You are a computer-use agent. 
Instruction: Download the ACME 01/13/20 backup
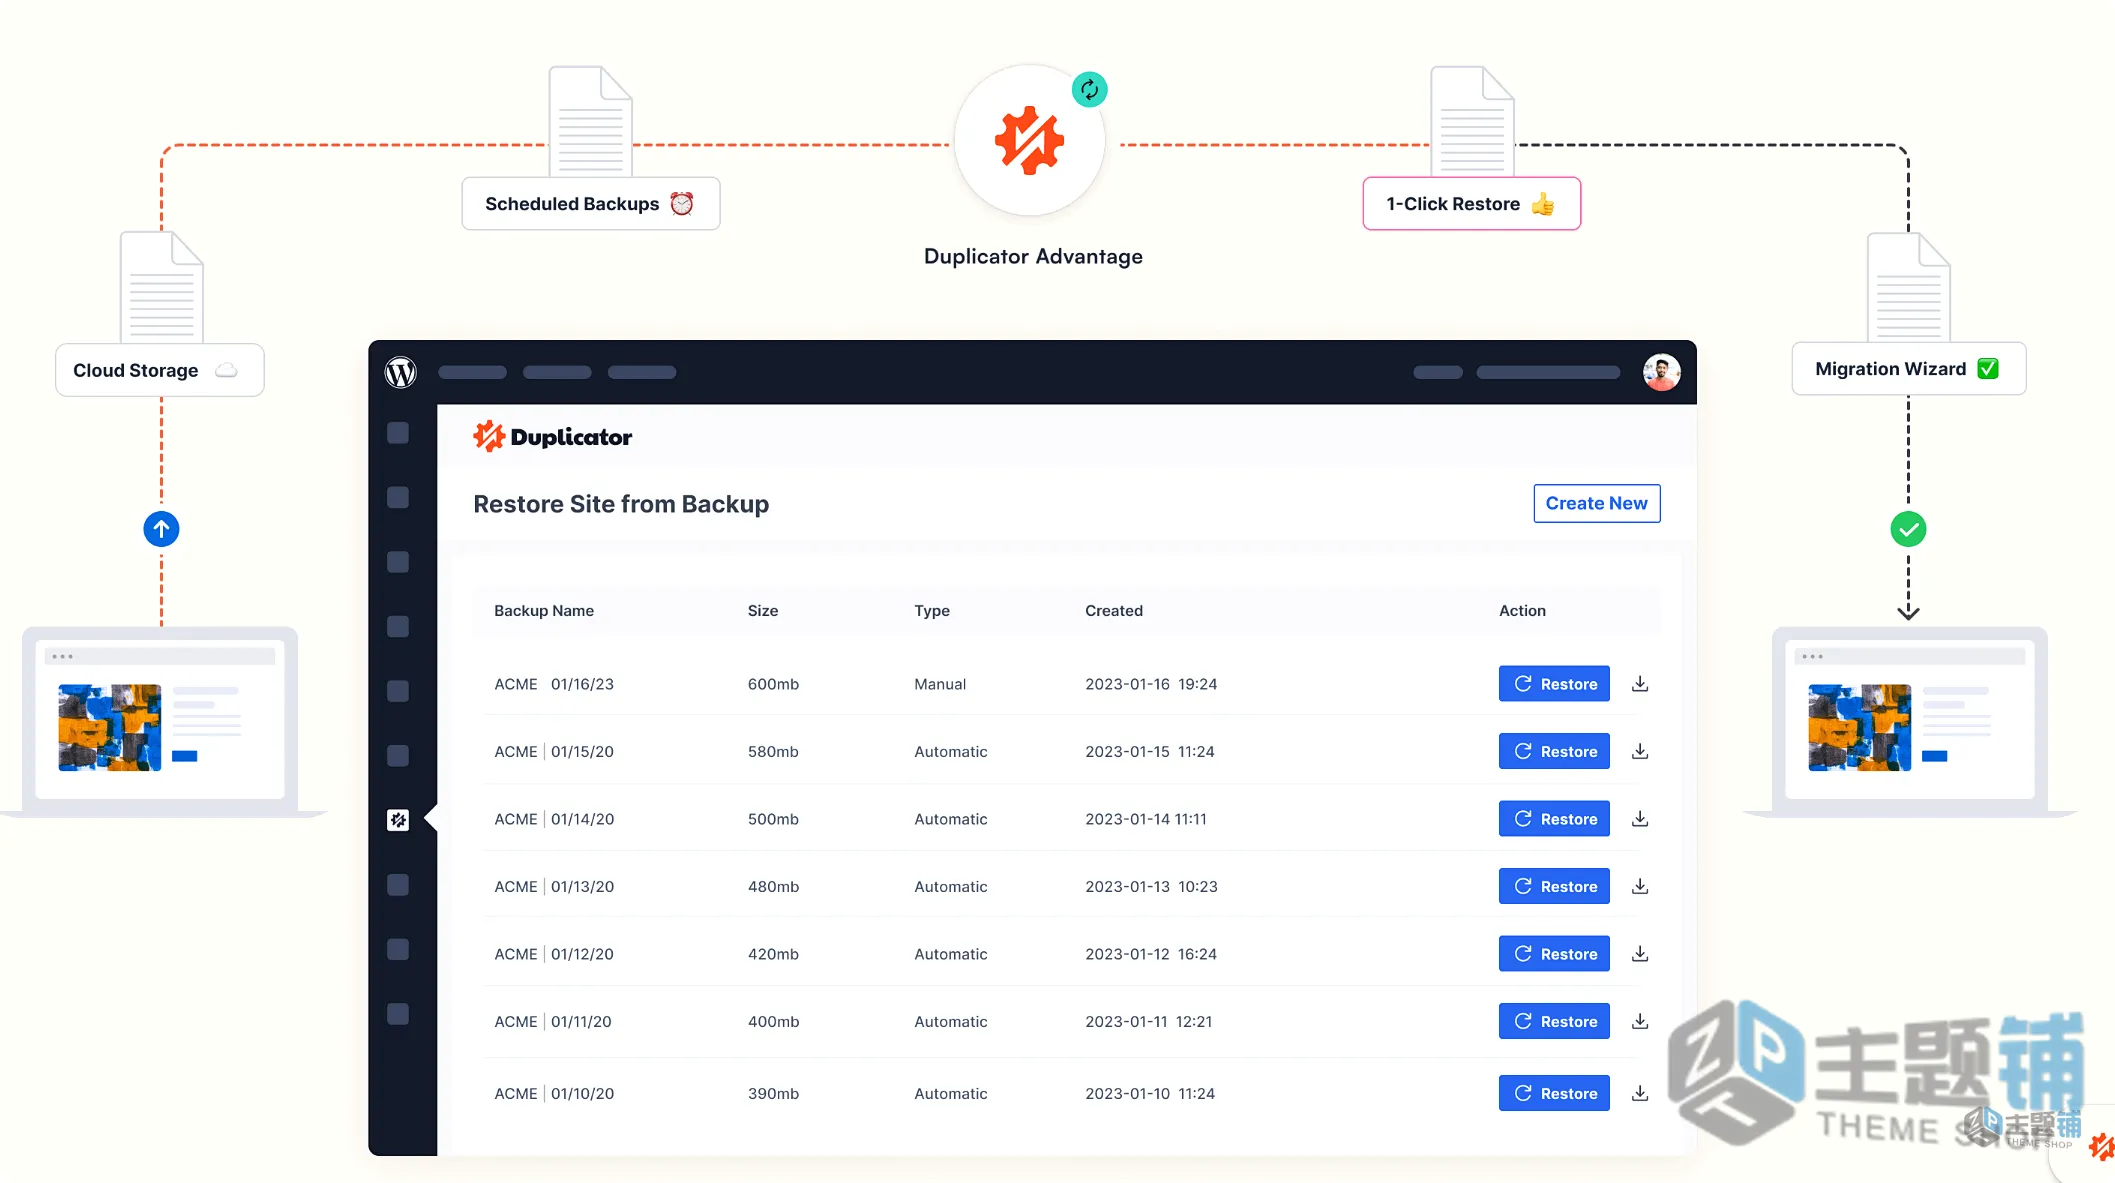pyautogui.click(x=1640, y=886)
